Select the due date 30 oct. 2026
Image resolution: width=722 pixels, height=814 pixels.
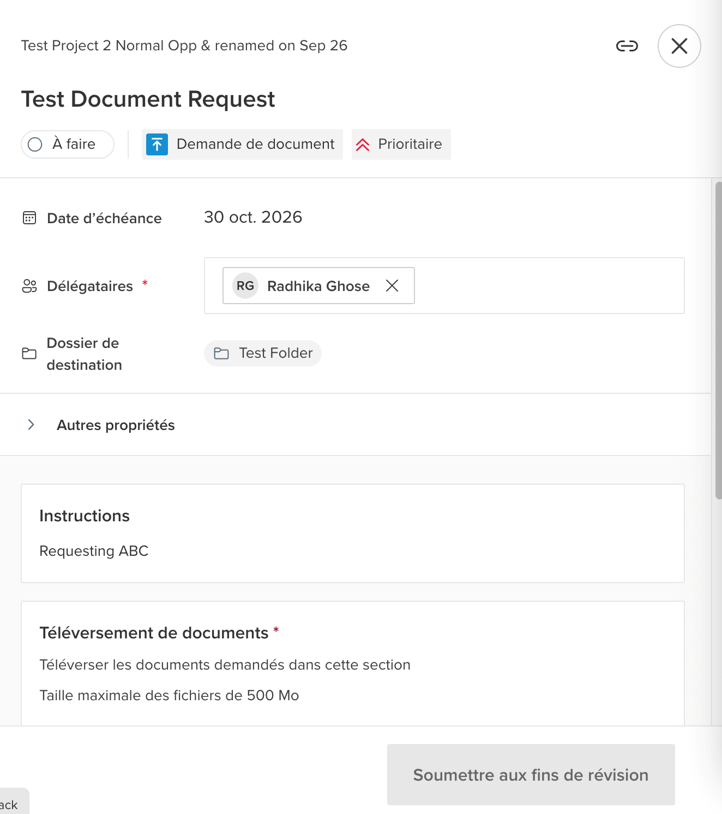coord(253,217)
